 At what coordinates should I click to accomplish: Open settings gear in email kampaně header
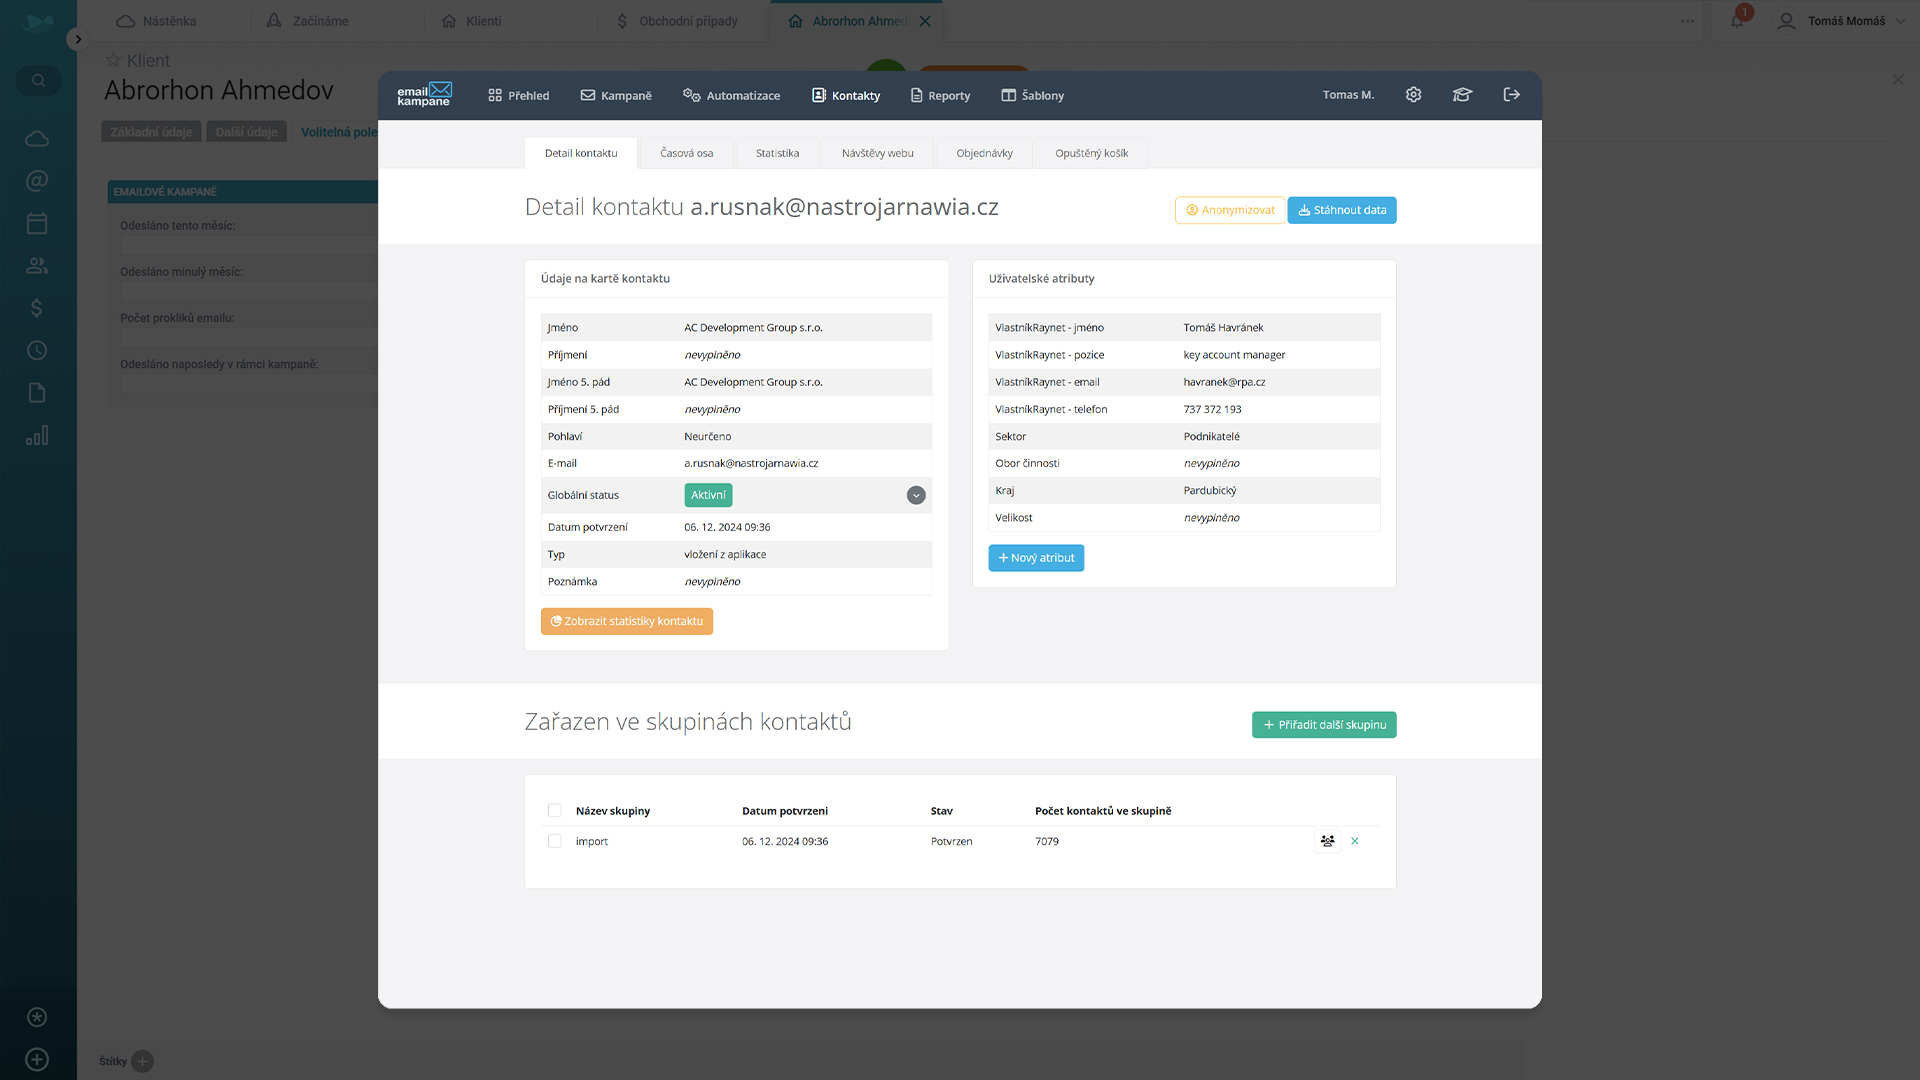[1413, 95]
